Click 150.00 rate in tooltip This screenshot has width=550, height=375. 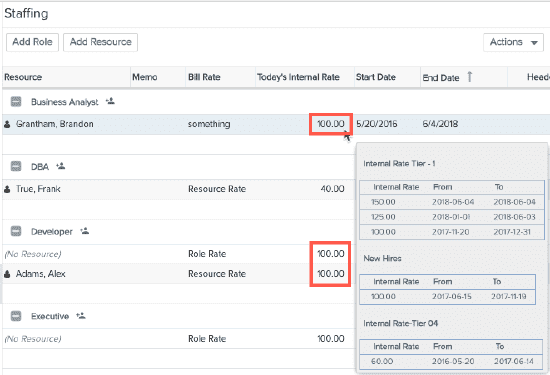click(383, 202)
